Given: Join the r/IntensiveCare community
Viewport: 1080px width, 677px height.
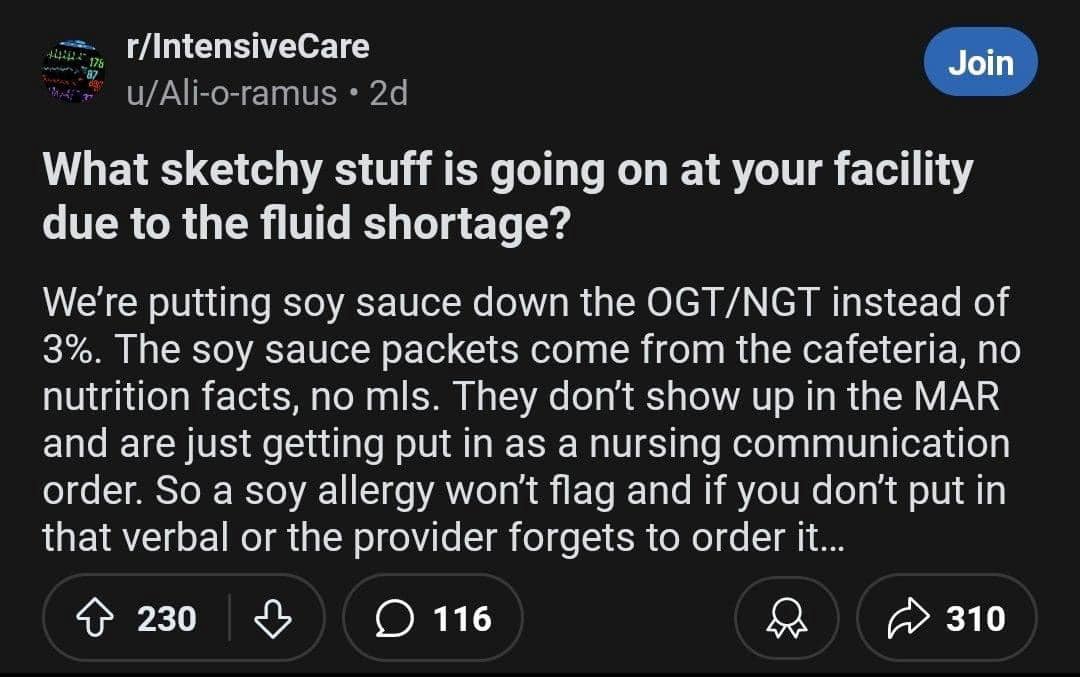Looking at the screenshot, I should click(980, 62).
